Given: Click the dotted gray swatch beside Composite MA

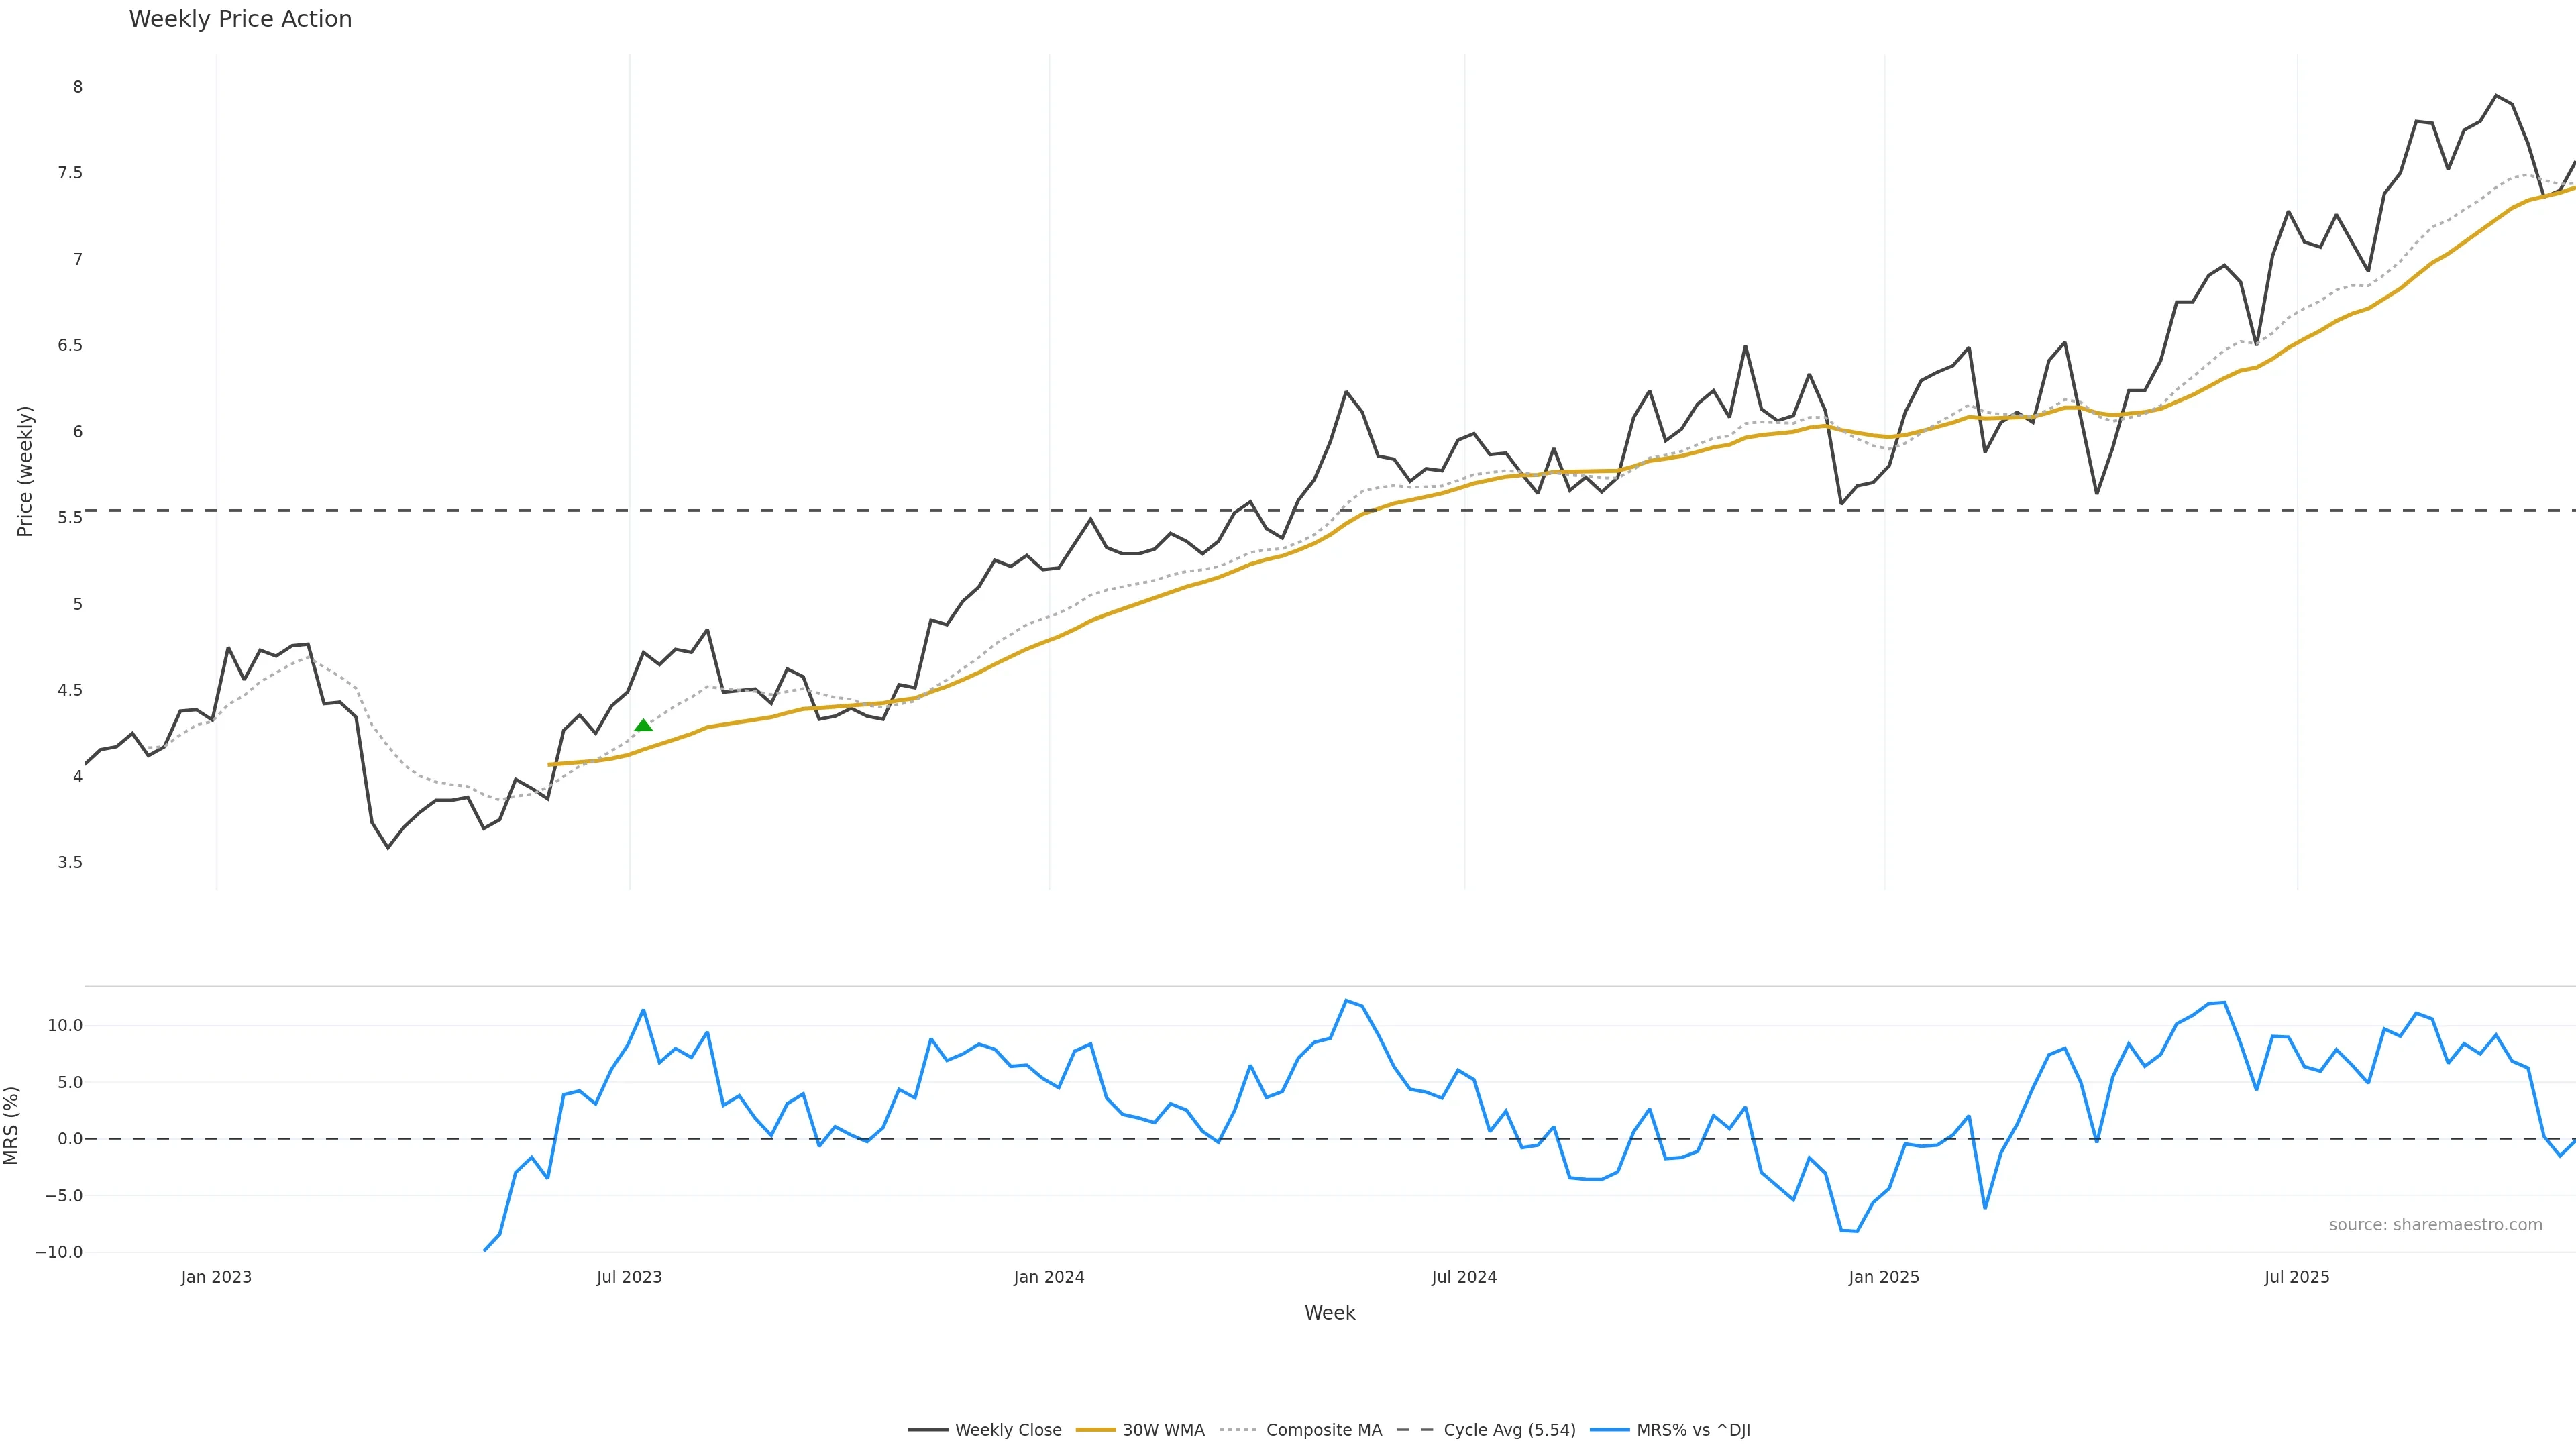Looking at the screenshot, I should point(1239,1430).
